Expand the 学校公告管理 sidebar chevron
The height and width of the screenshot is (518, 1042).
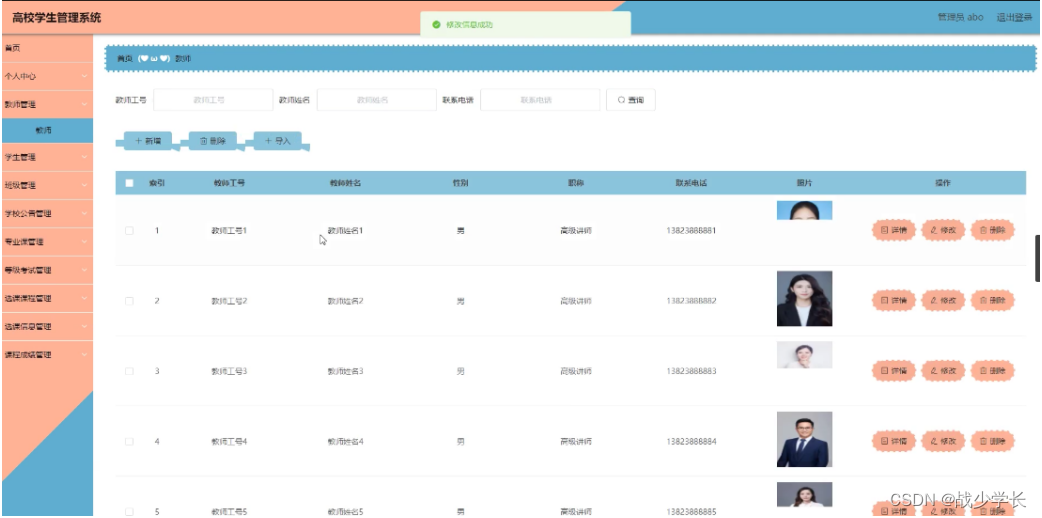[x=84, y=214]
